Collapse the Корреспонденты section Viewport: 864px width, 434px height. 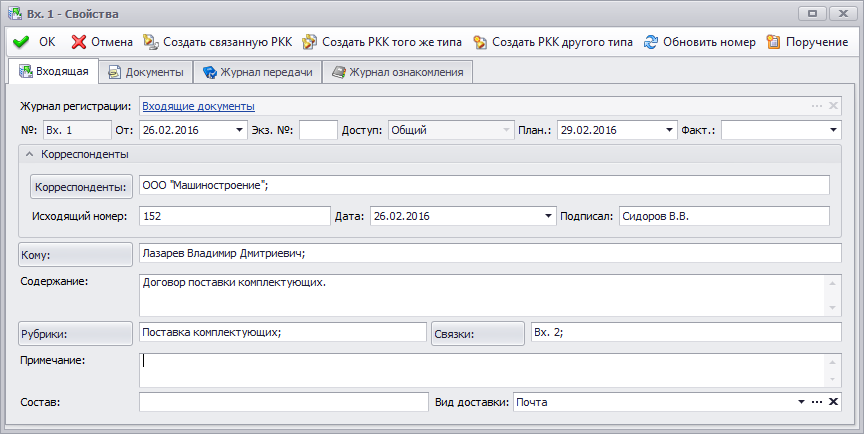[30, 154]
